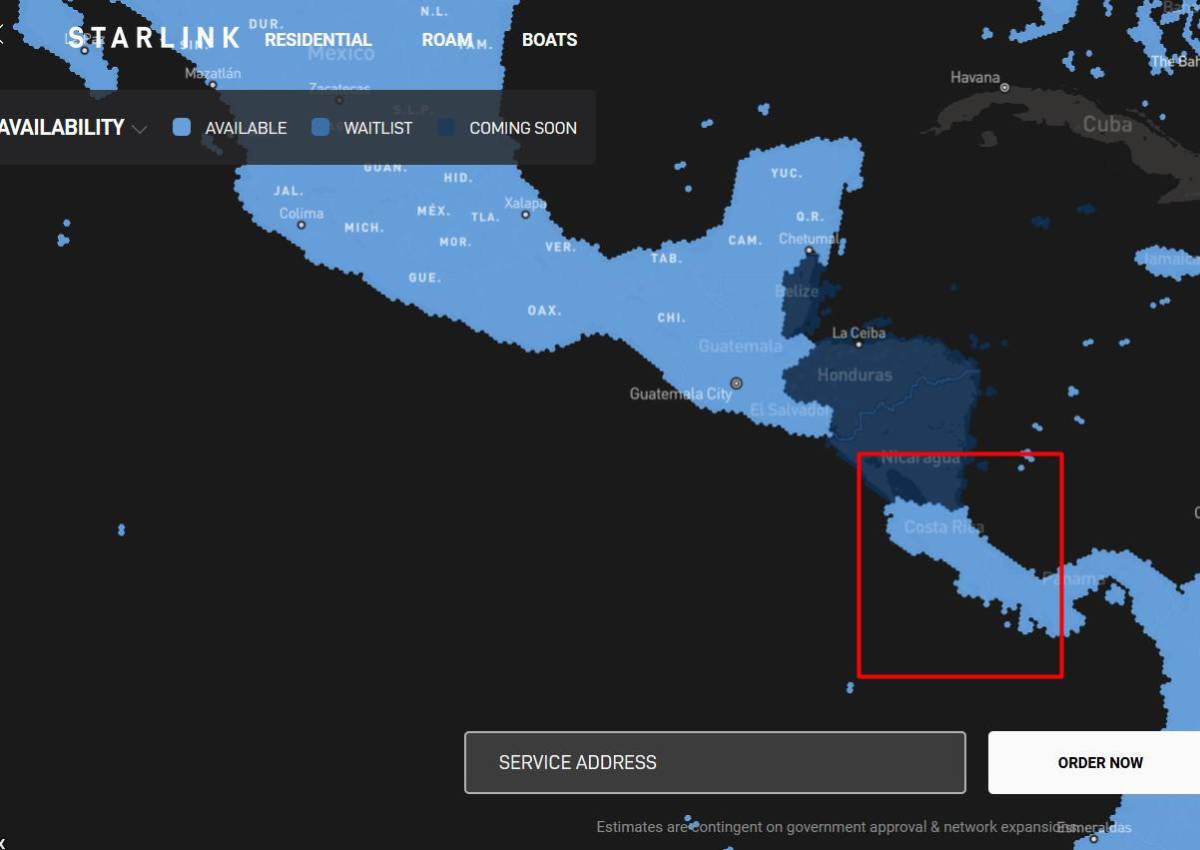Click the Colima city marker dot
Screen dimensions: 1200x850
tap(301, 225)
